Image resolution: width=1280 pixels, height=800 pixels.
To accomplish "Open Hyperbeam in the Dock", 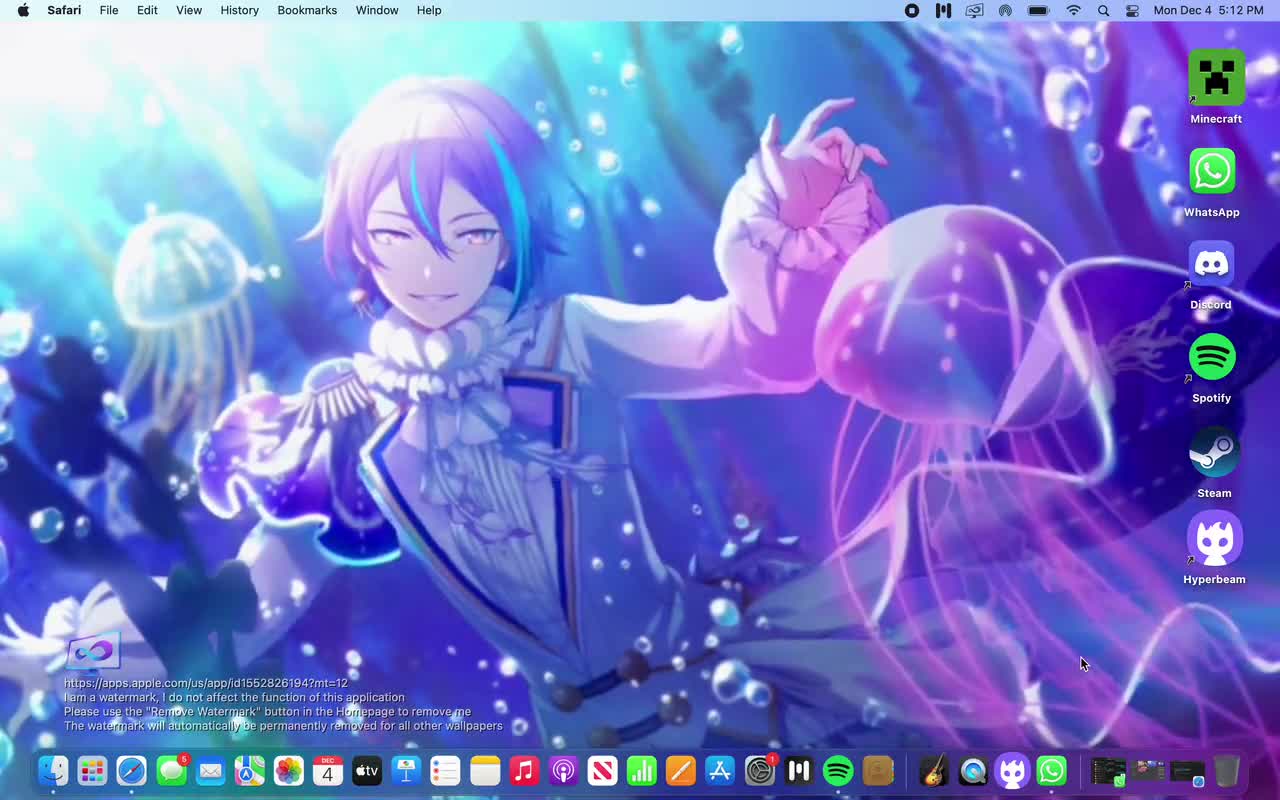I will (x=1012, y=771).
